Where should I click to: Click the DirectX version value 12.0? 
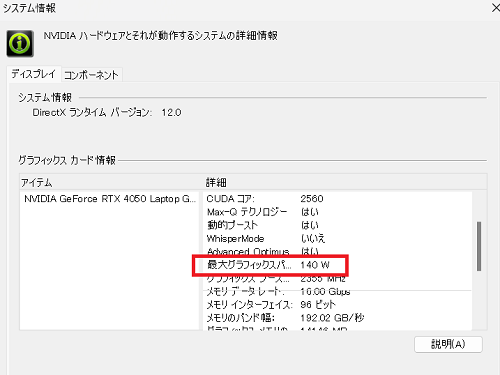tap(171, 112)
